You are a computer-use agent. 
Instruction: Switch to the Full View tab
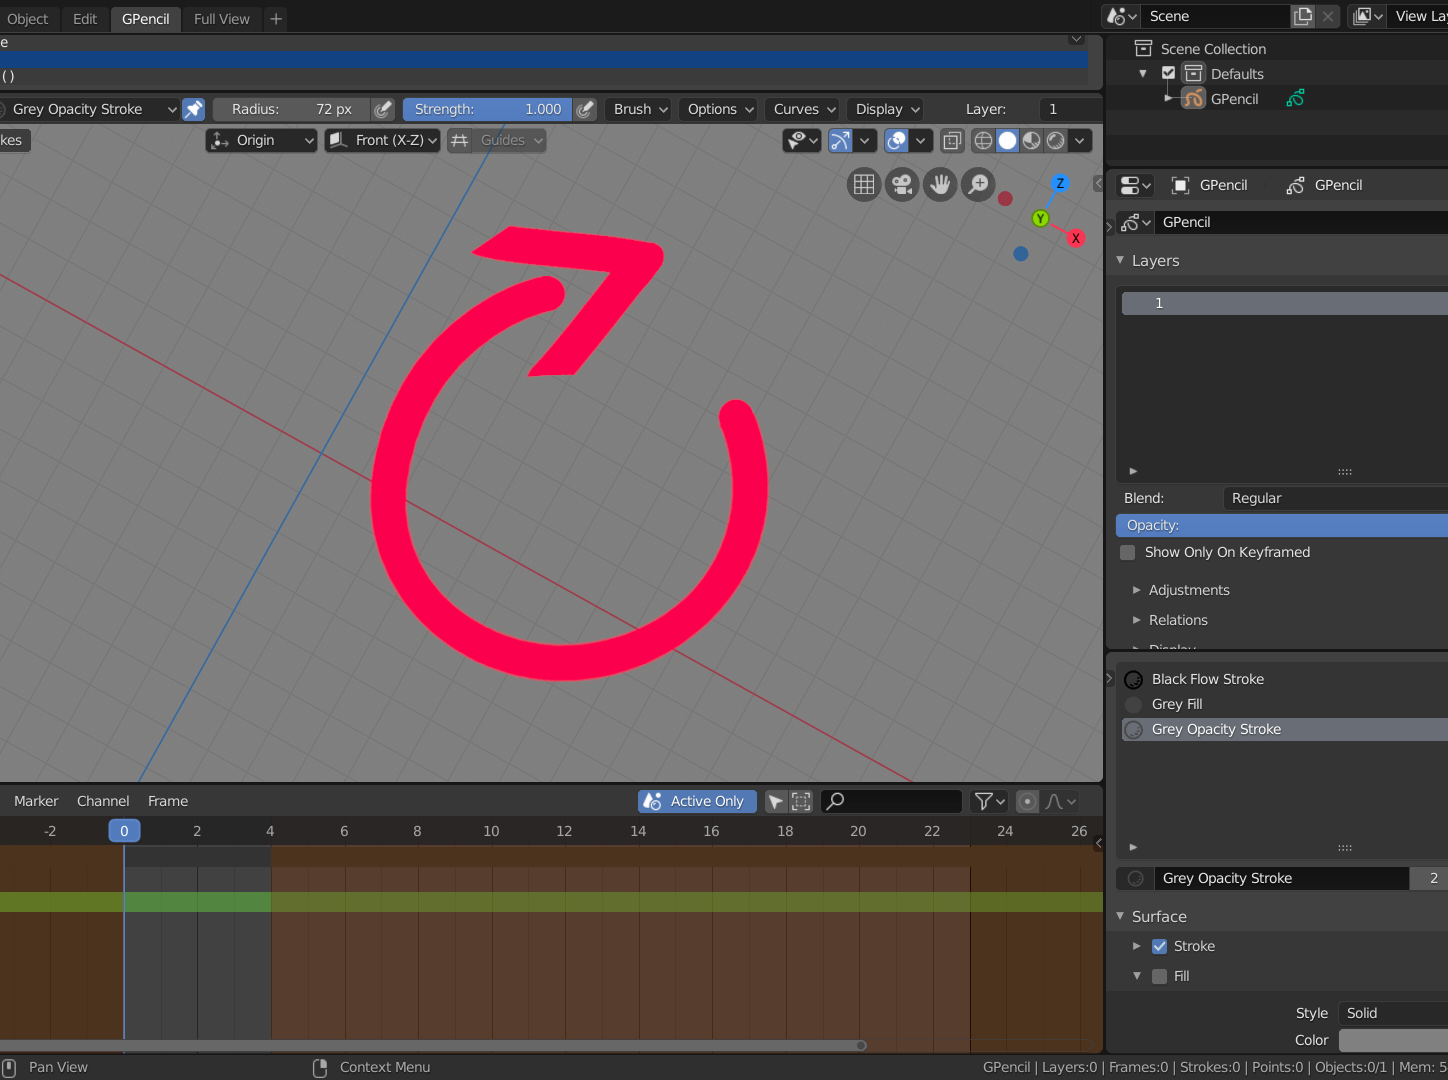pyautogui.click(x=222, y=19)
